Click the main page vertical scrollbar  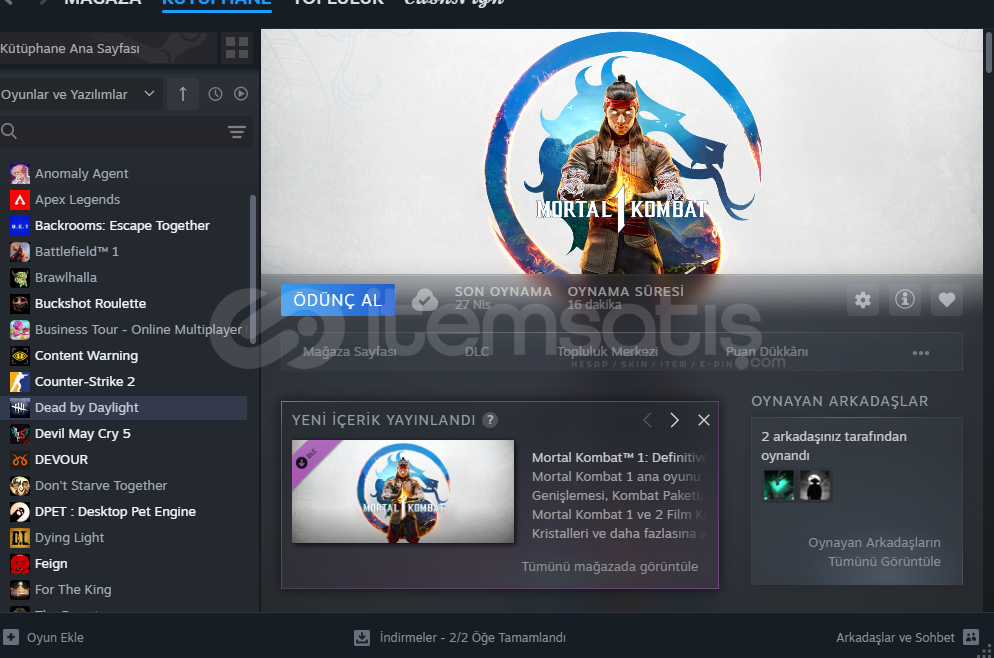pyautogui.click(x=988, y=51)
